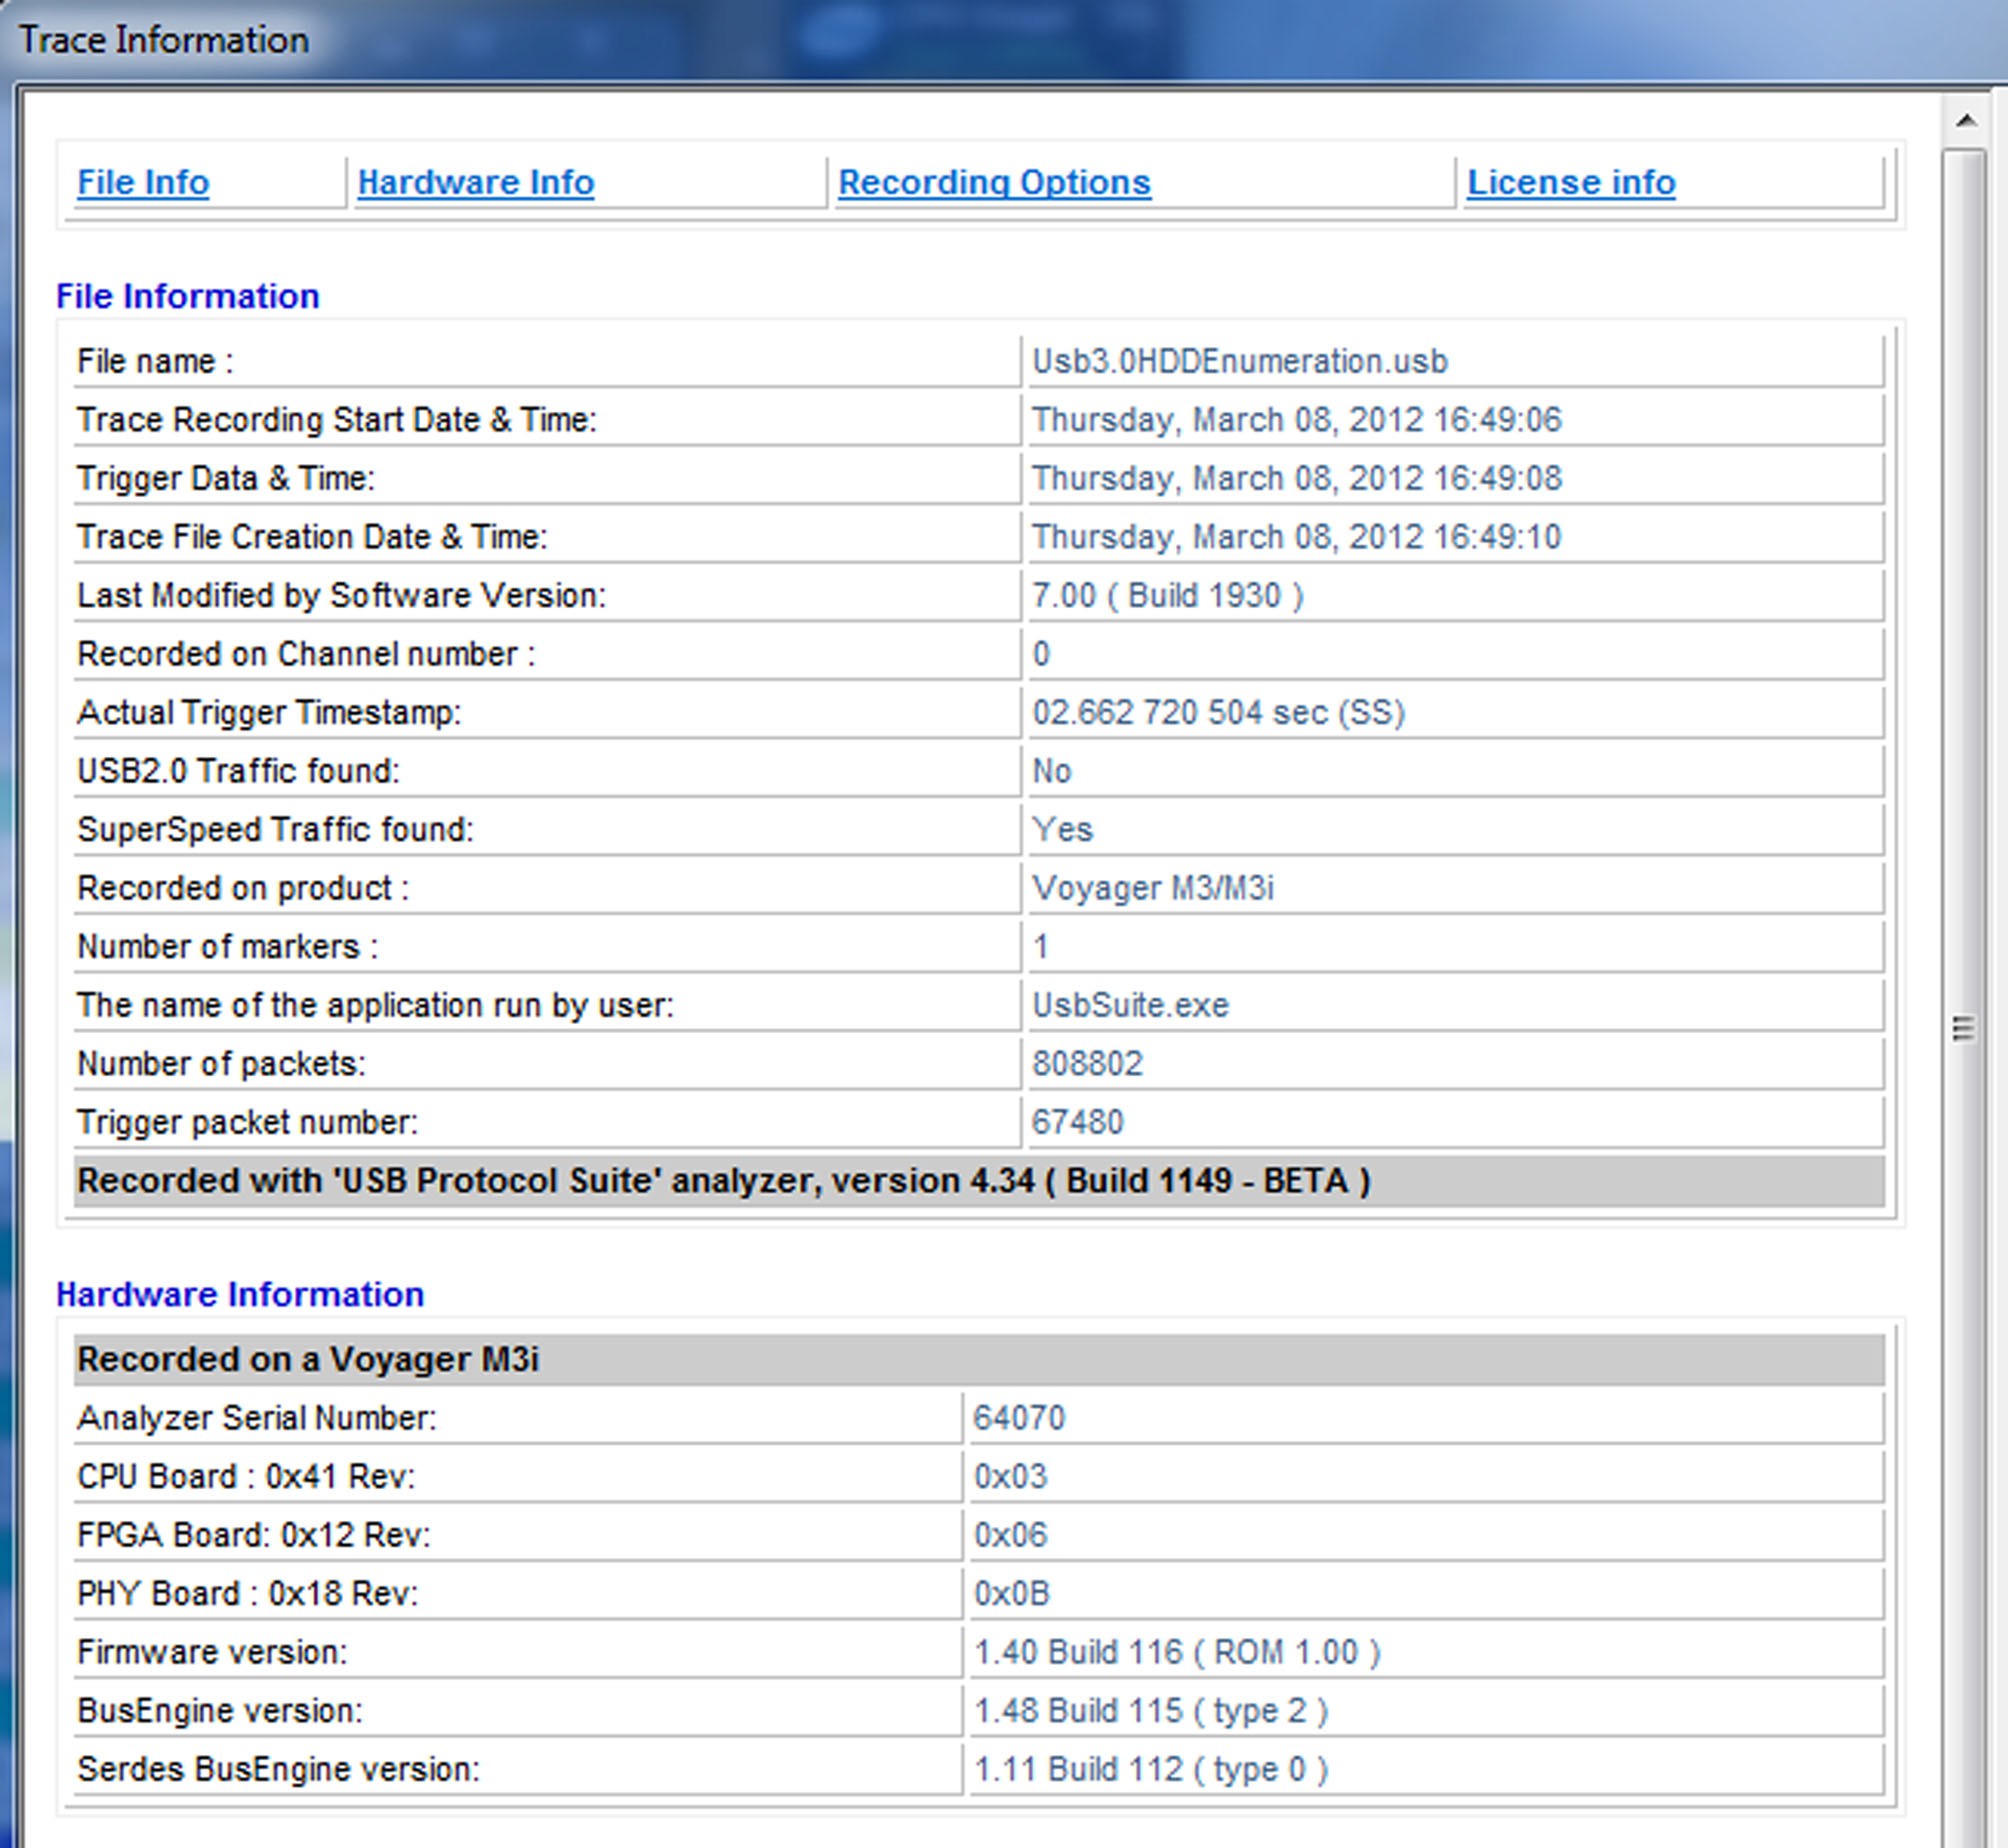This screenshot has width=2008, height=1848.
Task: Select the Analyzer Serial Number value 64070
Action: click(x=1019, y=1418)
